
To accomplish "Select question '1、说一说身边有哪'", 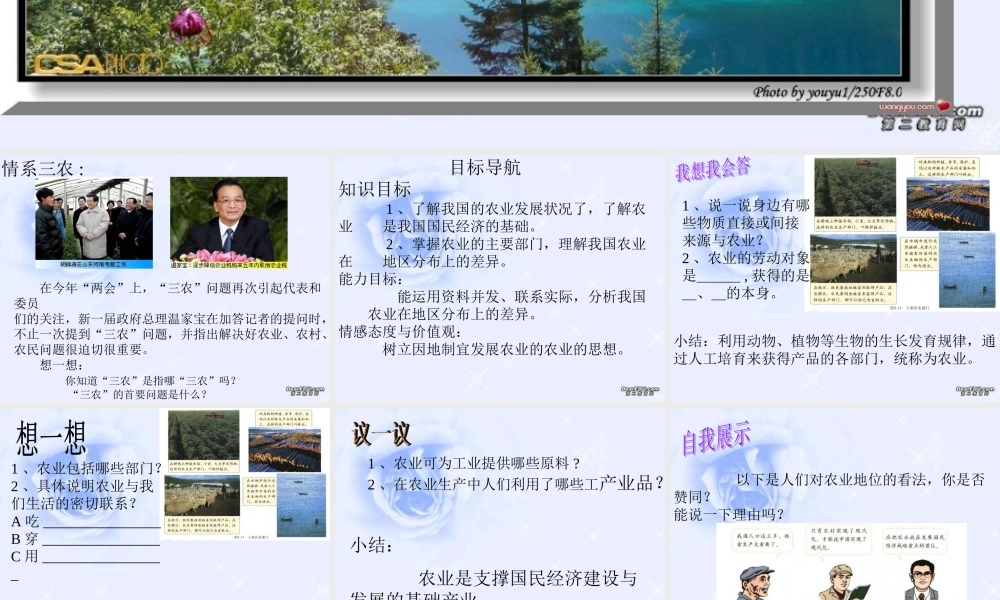I will (746, 205).
